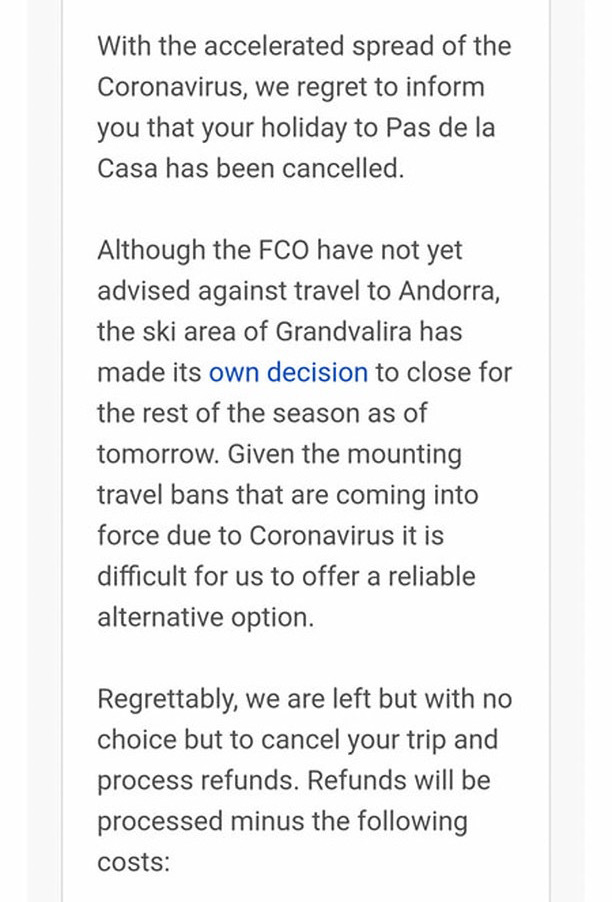The image size is (612, 902).
Task: Click 'choice but to cancel your trip' line
Action: point(297,740)
